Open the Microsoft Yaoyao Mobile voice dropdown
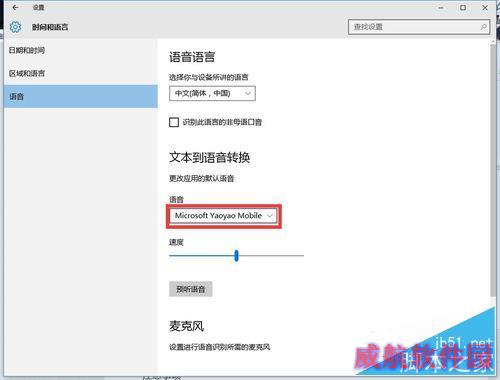Viewport: 500px width, 380px height. point(223,216)
